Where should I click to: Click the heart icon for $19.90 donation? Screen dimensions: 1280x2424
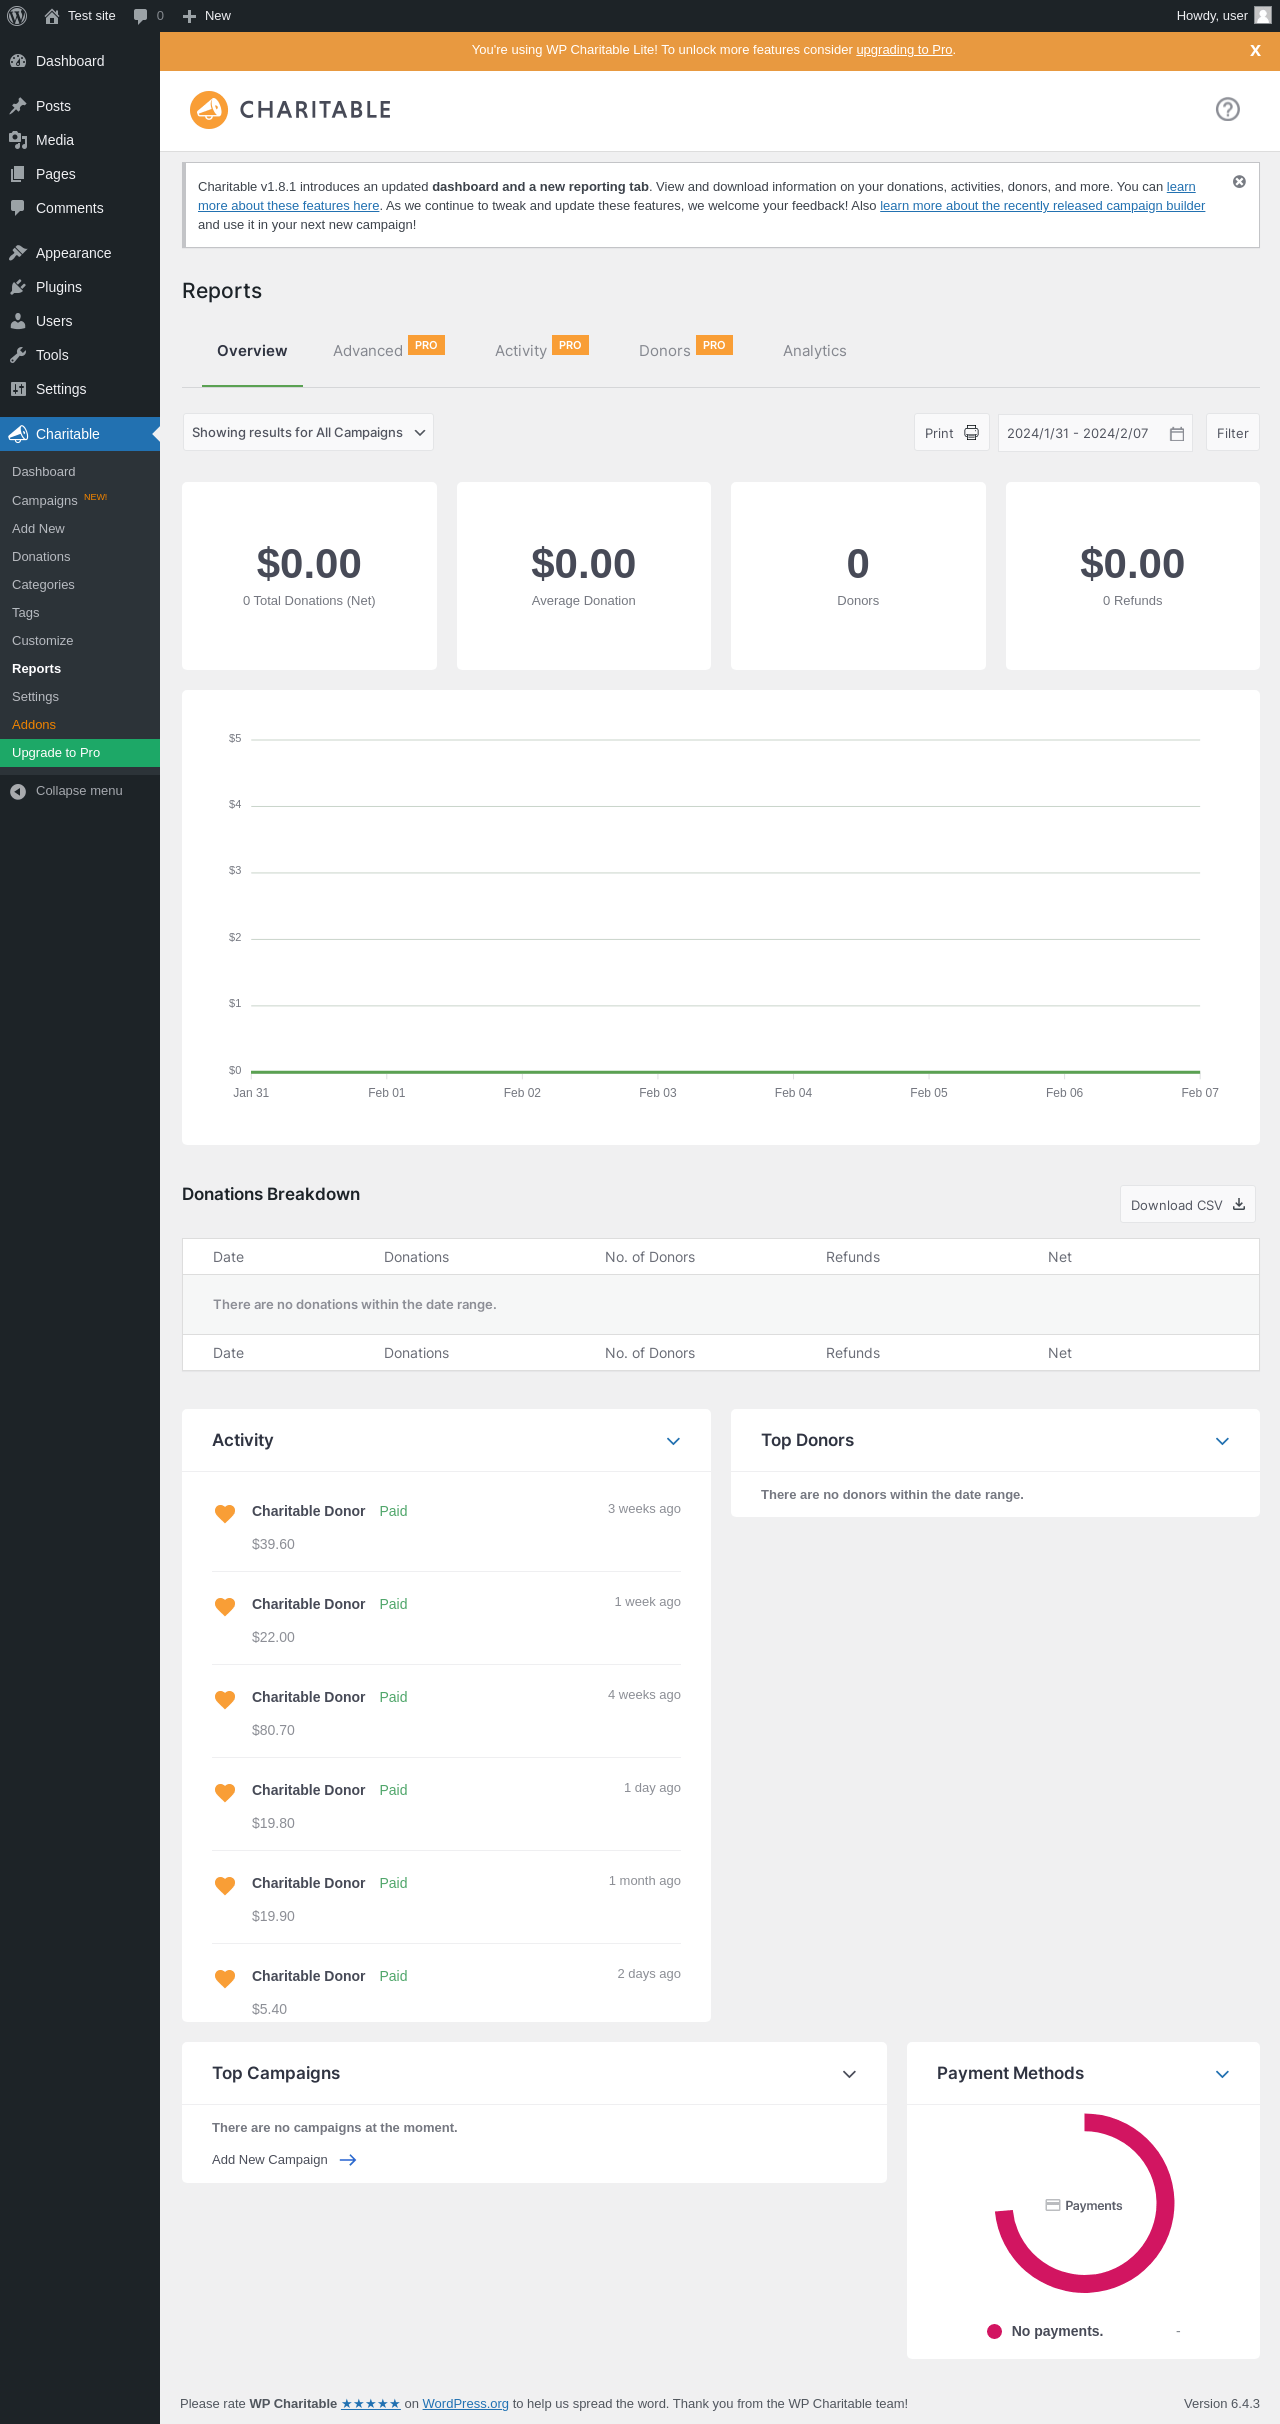[x=225, y=1885]
